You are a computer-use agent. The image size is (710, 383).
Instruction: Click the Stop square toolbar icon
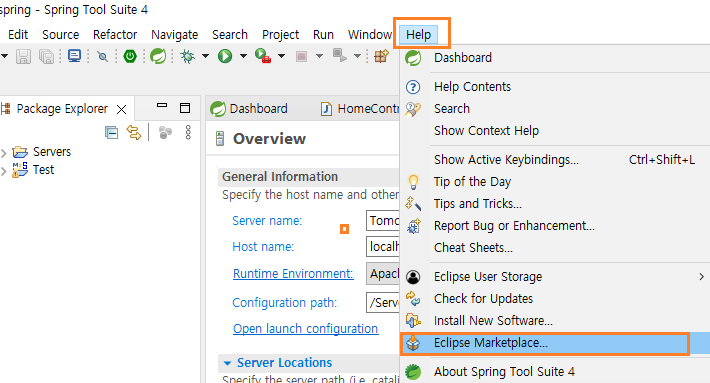[301, 57]
